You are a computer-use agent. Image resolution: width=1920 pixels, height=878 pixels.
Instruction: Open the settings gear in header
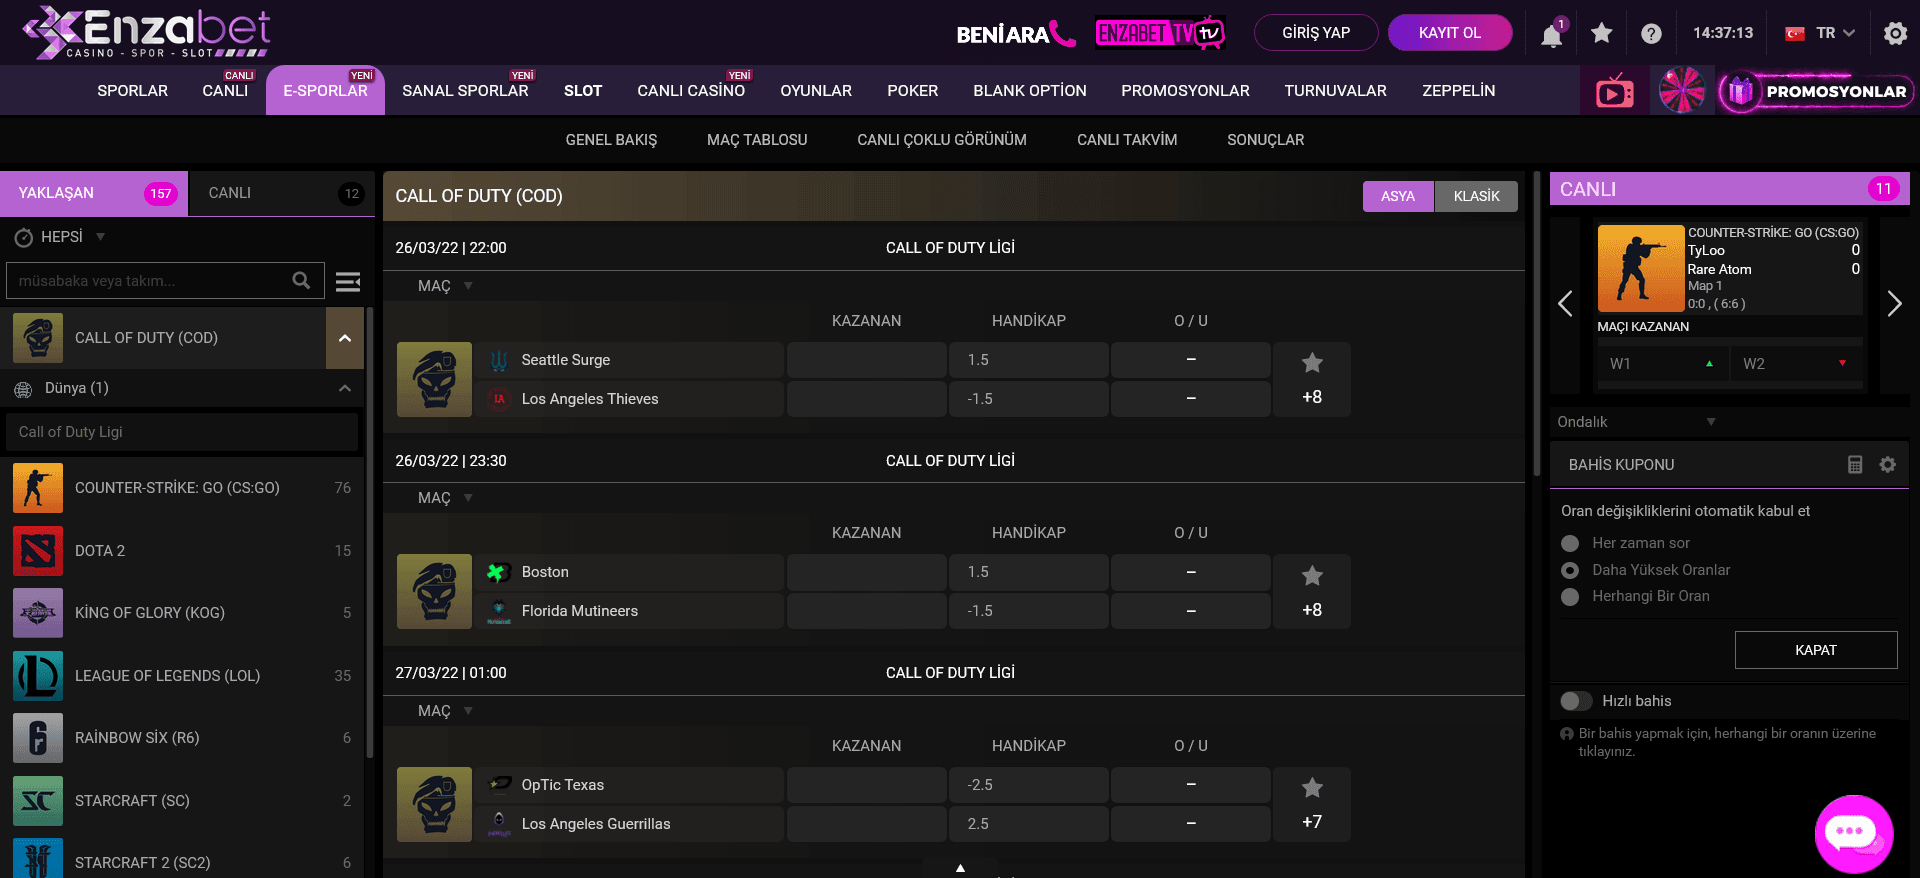(x=1895, y=33)
